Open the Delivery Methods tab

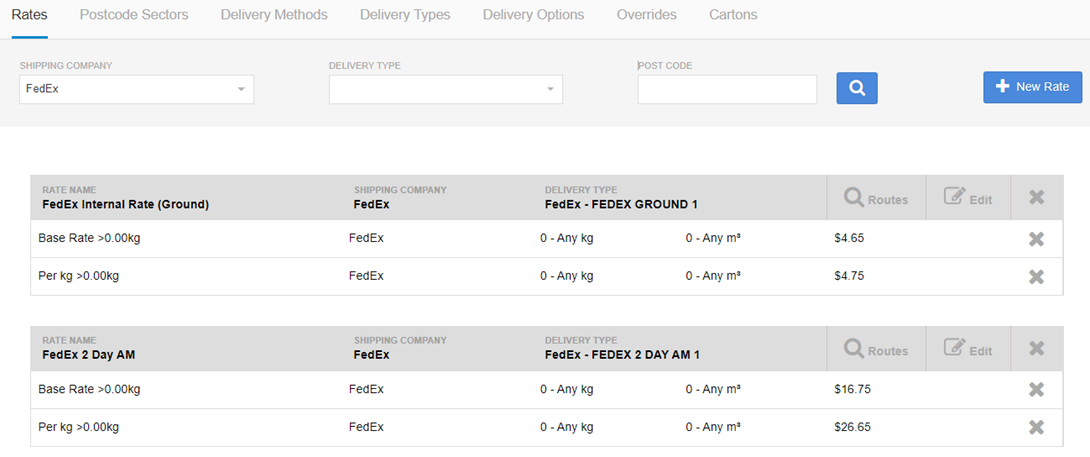(274, 15)
